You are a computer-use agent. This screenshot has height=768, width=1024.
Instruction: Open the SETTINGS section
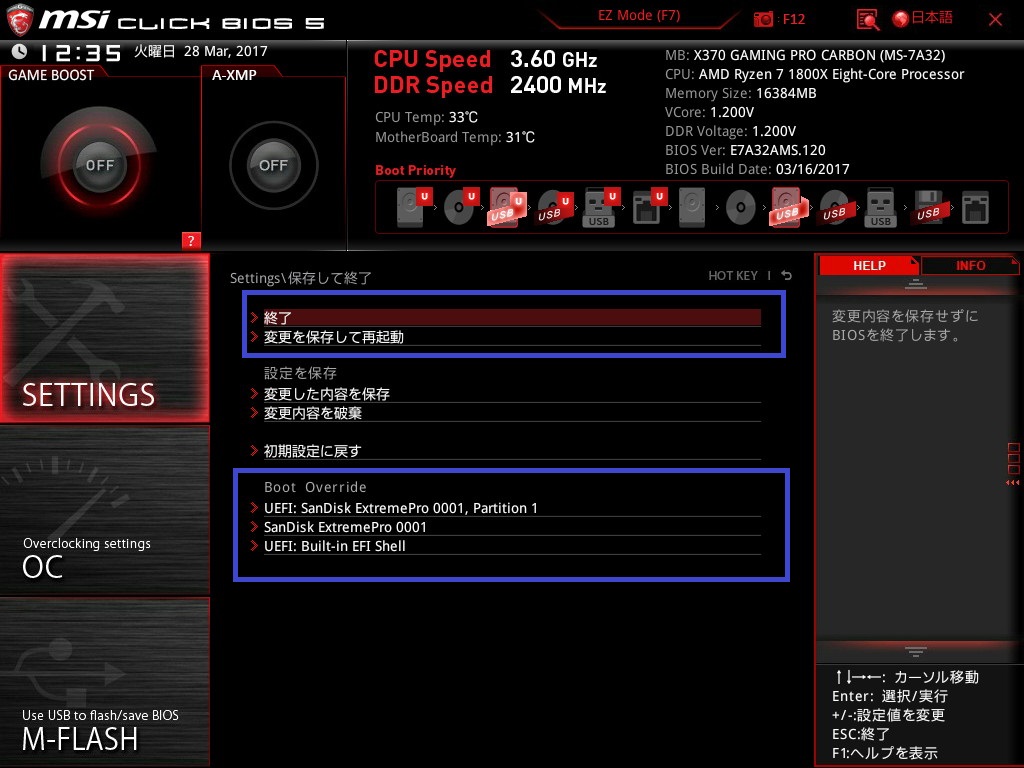click(104, 338)
